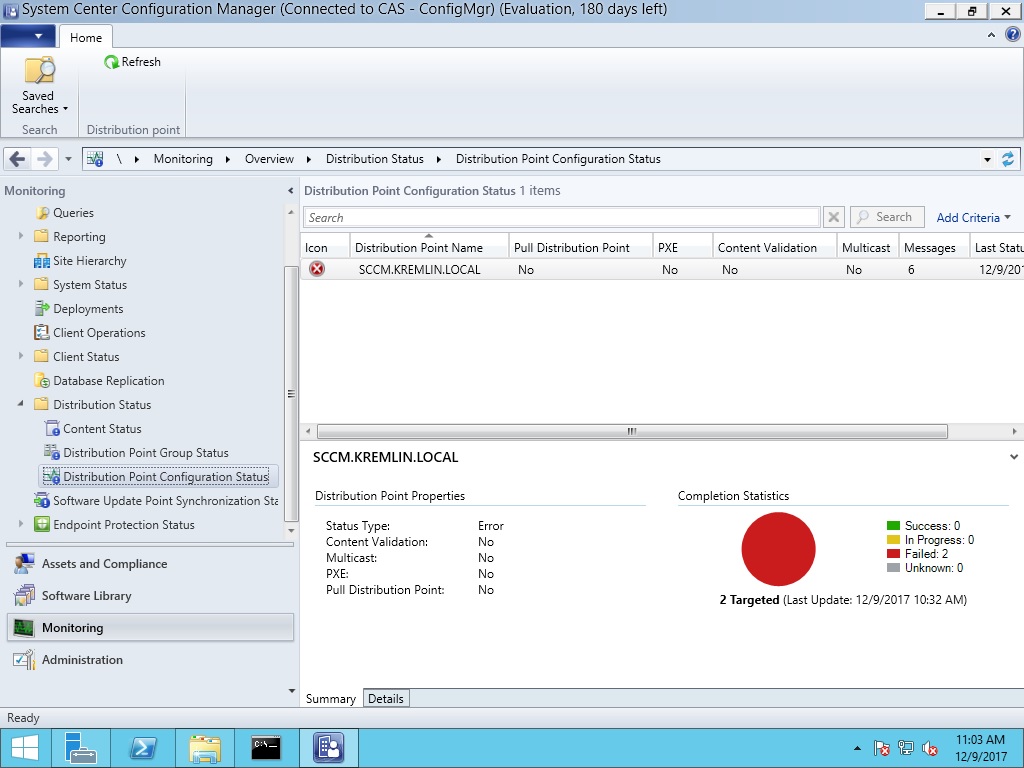Select the Monitoring workspace button

[x=150, y=628]
